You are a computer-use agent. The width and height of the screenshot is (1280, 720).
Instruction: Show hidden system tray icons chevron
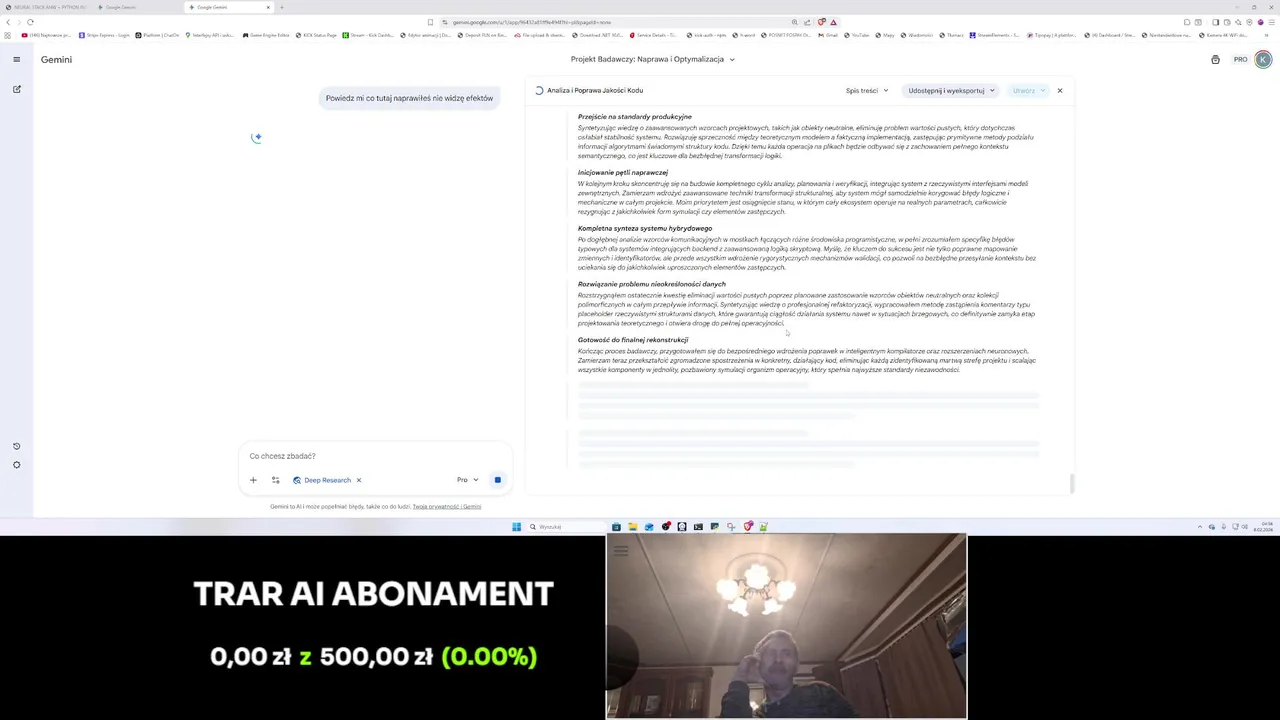coord(1200,527)
